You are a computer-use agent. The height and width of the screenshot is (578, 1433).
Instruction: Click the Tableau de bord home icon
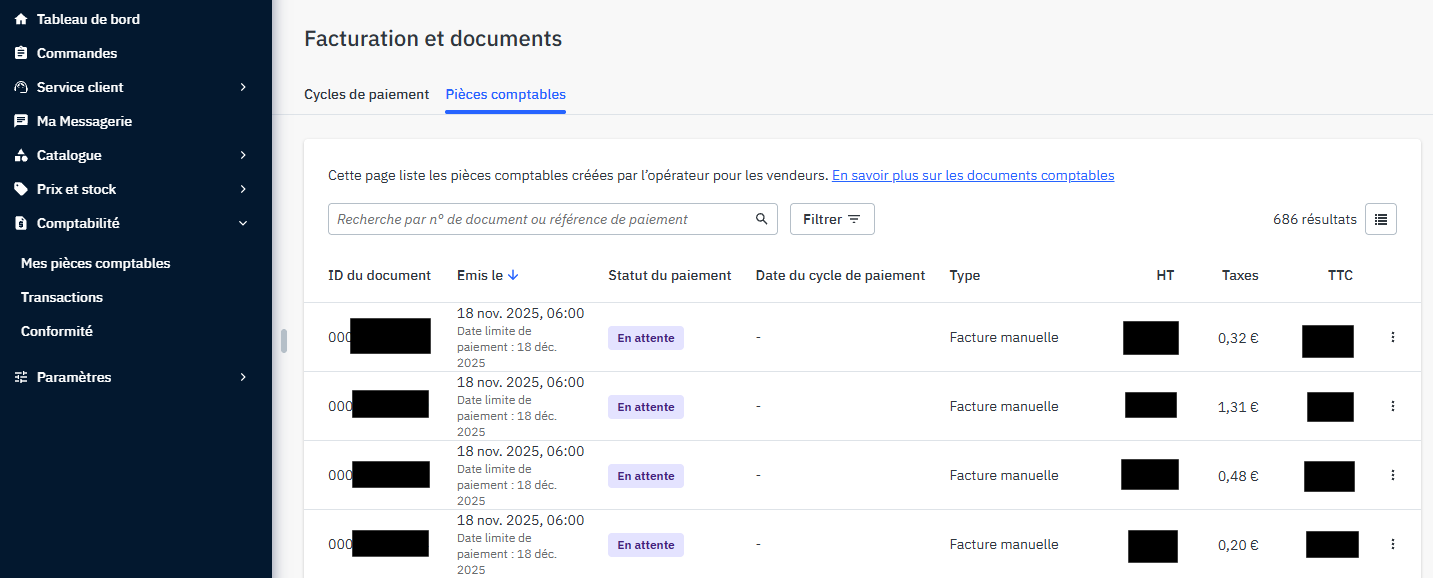[21, 19]
